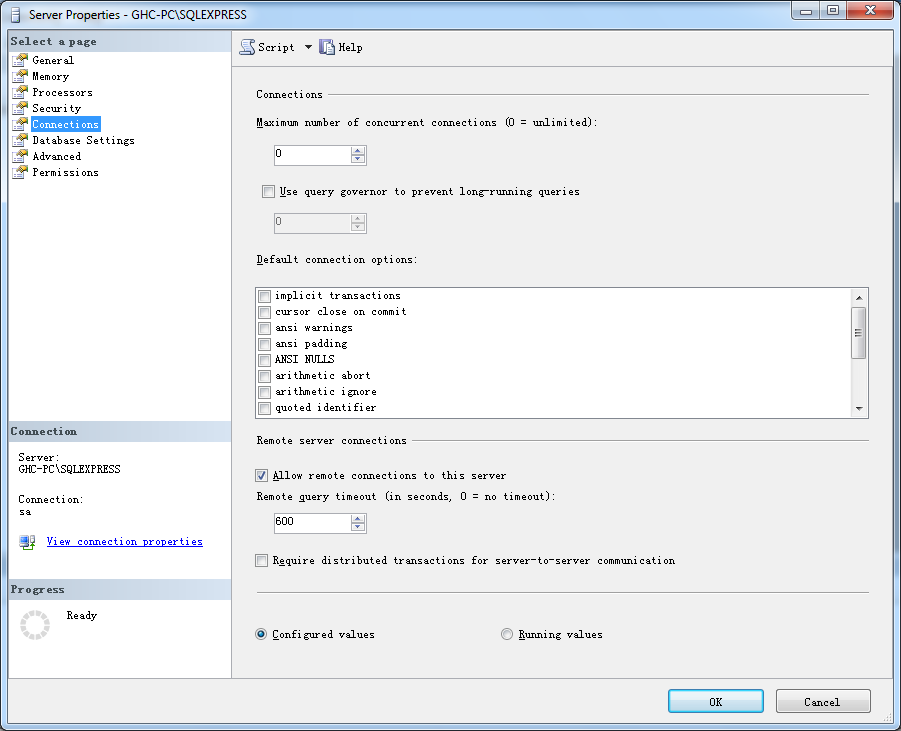Select the Database Settings page

[x=83, y=140]
